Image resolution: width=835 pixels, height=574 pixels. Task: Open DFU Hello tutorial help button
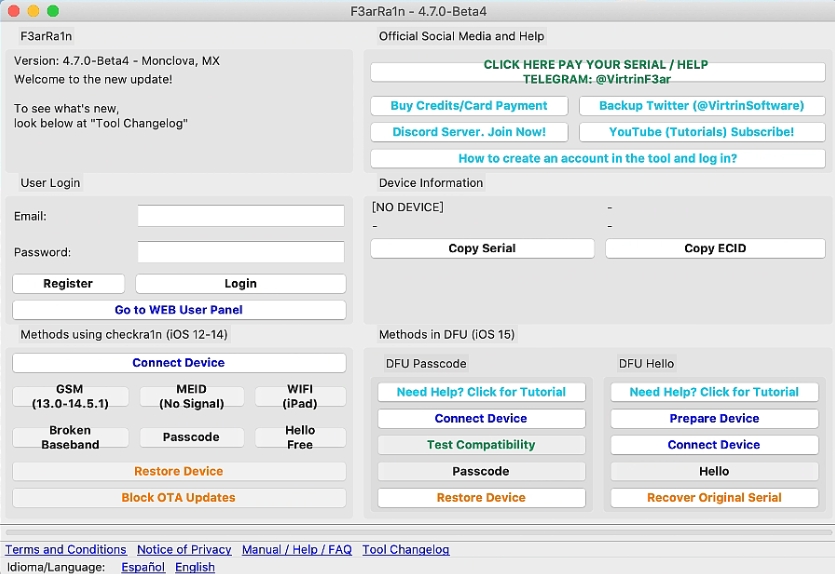coord(714,392)
